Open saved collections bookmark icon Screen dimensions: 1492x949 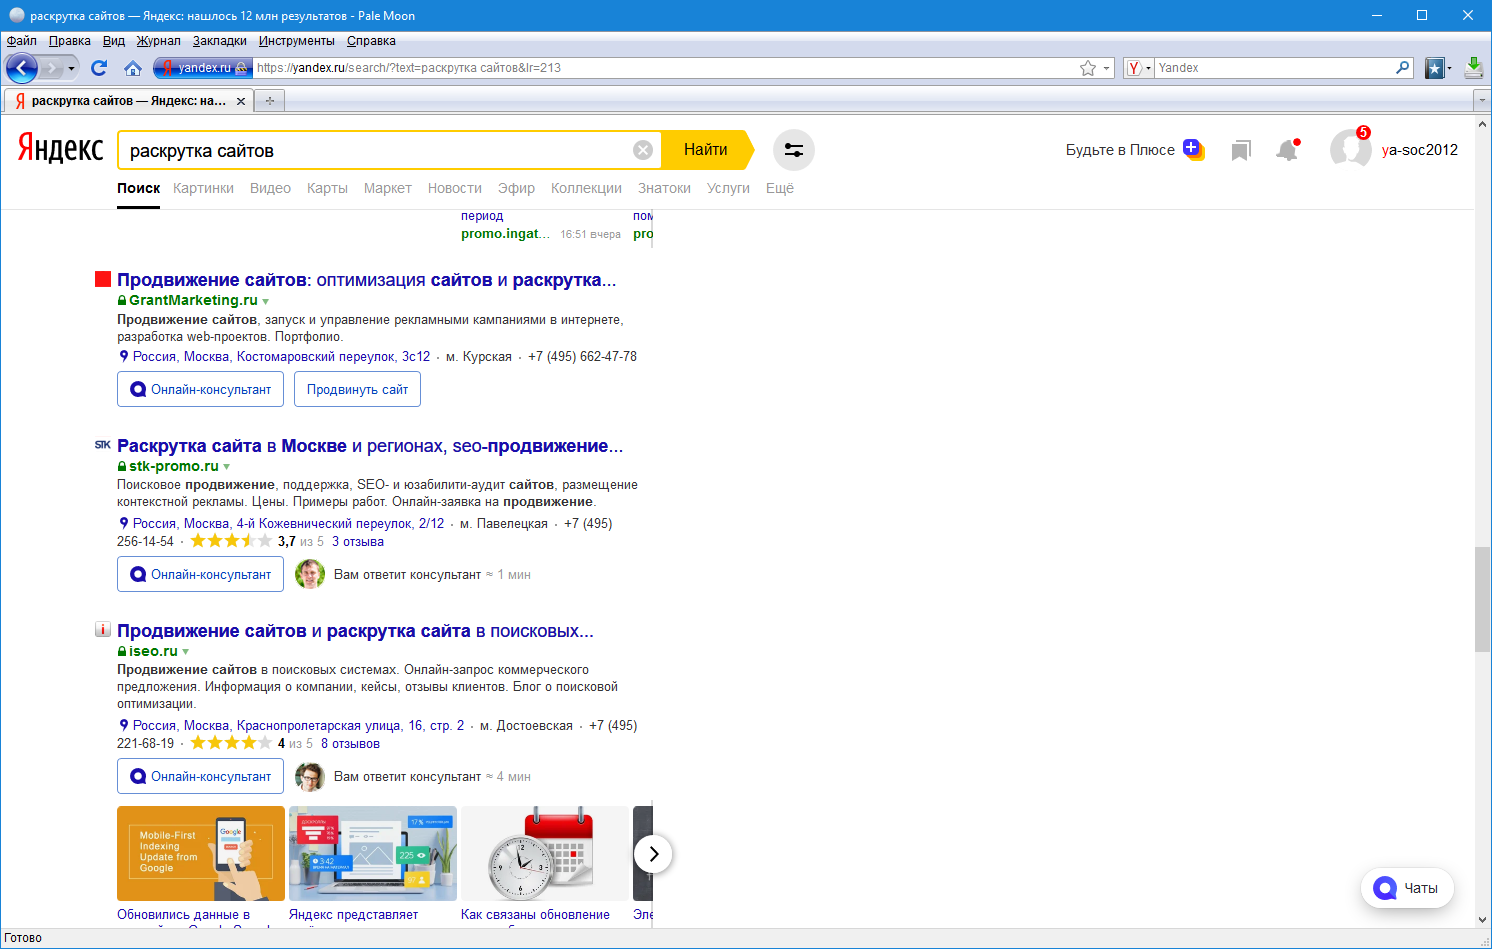(x=1241, y=150)
